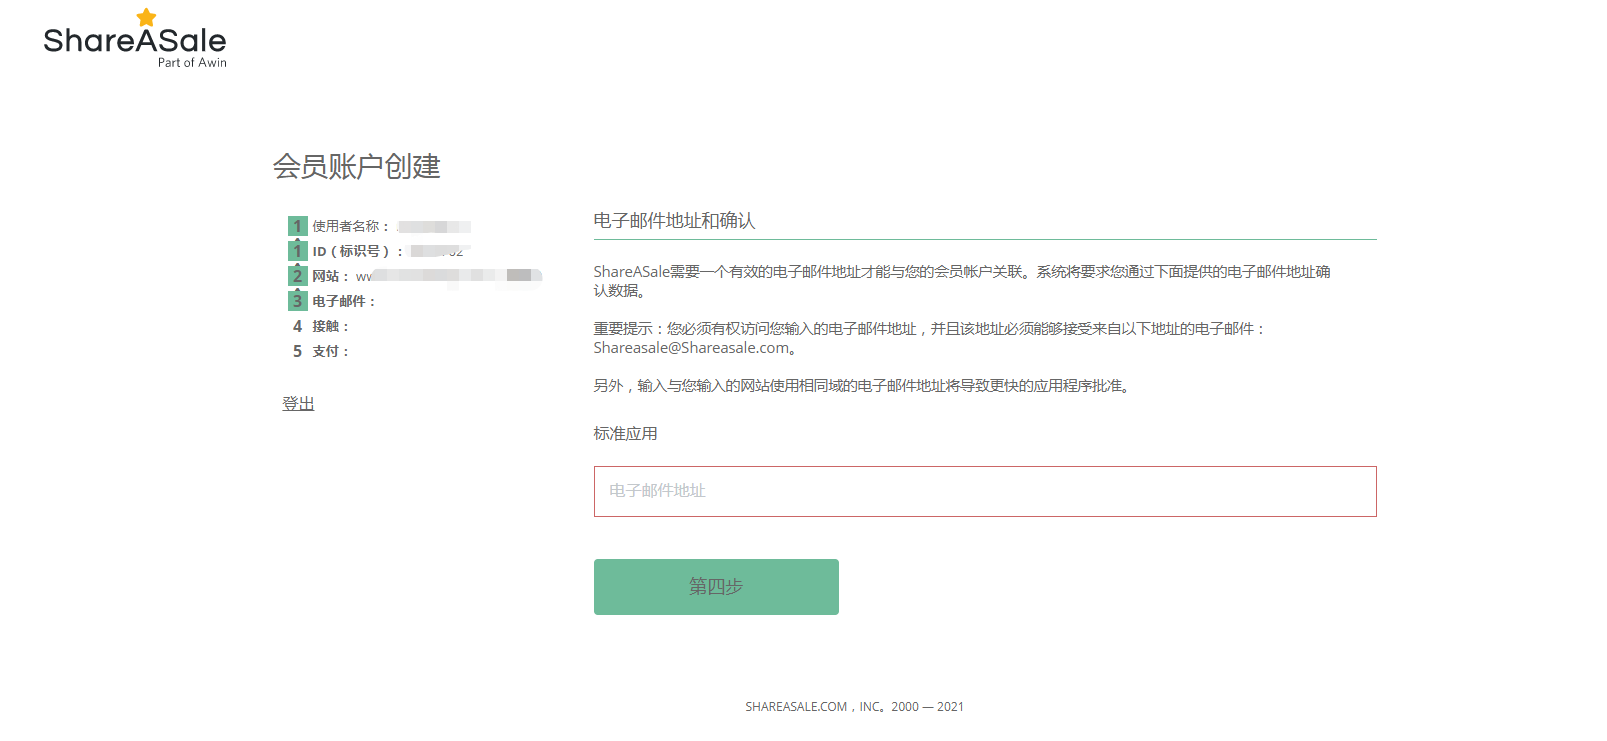Image resolution: width=1607 pixels, height=741 pixels.
Task: Click the paragraph starting with 另外
Action: [863, 386]
